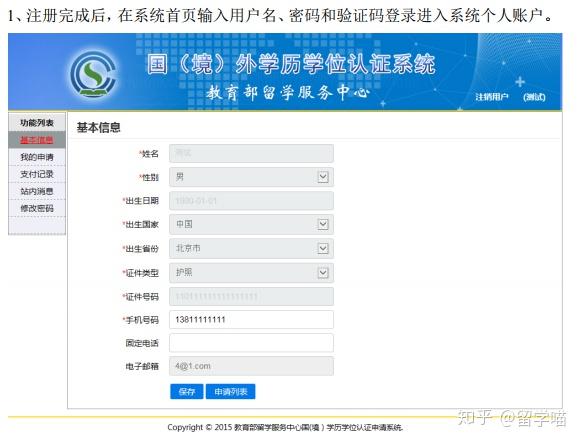
Task: Click the 出生日期 birth date field
Action: pyautogui.click(x=251, y=201)
